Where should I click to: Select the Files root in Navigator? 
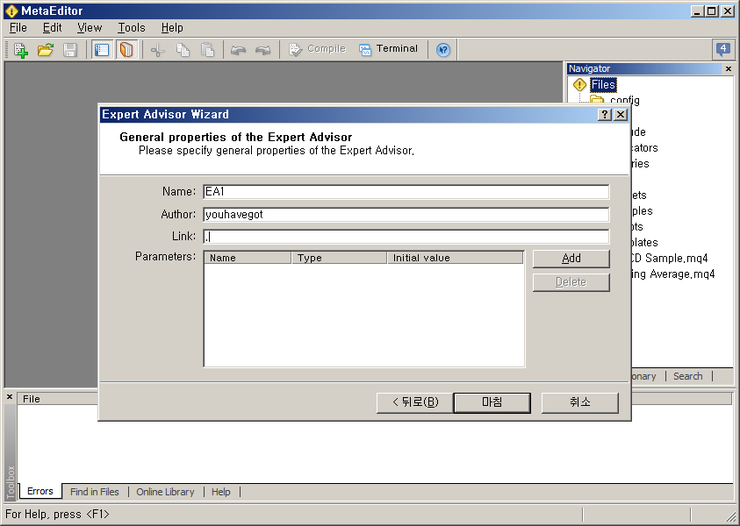click(x=603, y=85)
